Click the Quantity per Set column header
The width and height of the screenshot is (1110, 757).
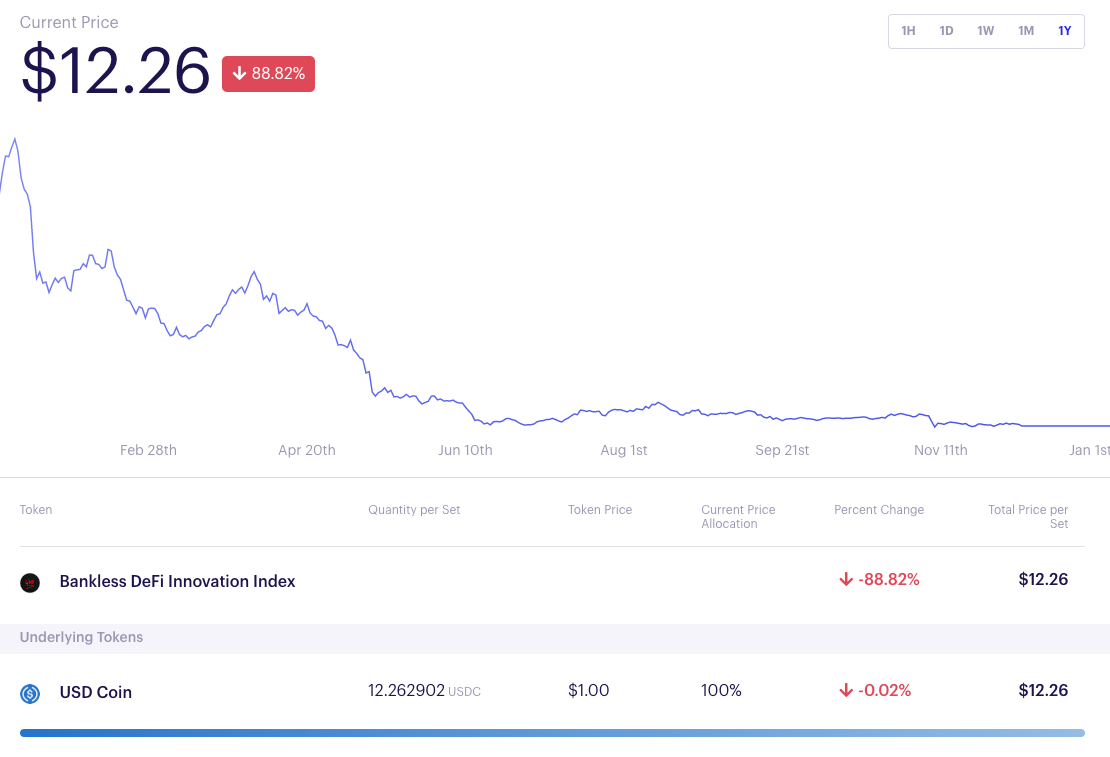point(414,510)
